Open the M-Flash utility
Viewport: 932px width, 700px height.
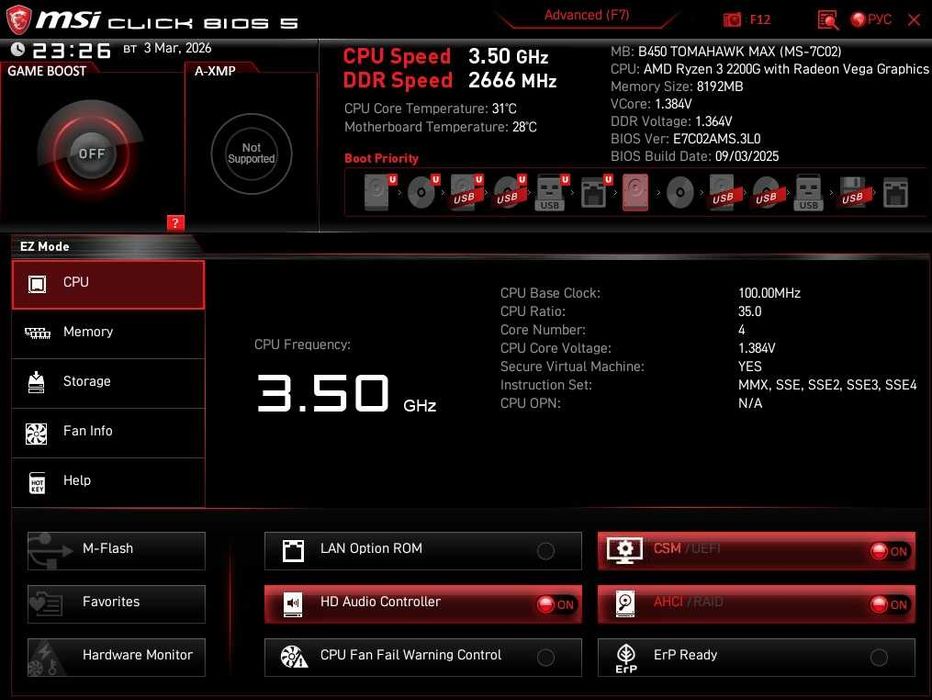pyautogui.click(x=116, y=551)
